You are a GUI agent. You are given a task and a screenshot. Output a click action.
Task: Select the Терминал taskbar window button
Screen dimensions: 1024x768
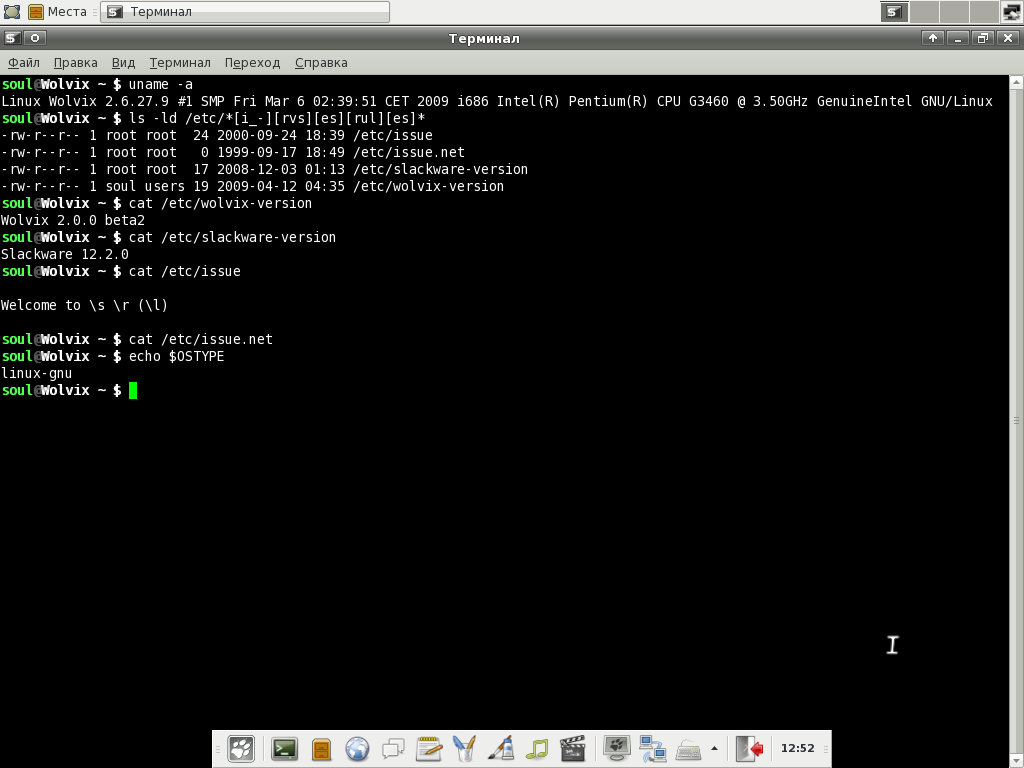tap(245, 12)
